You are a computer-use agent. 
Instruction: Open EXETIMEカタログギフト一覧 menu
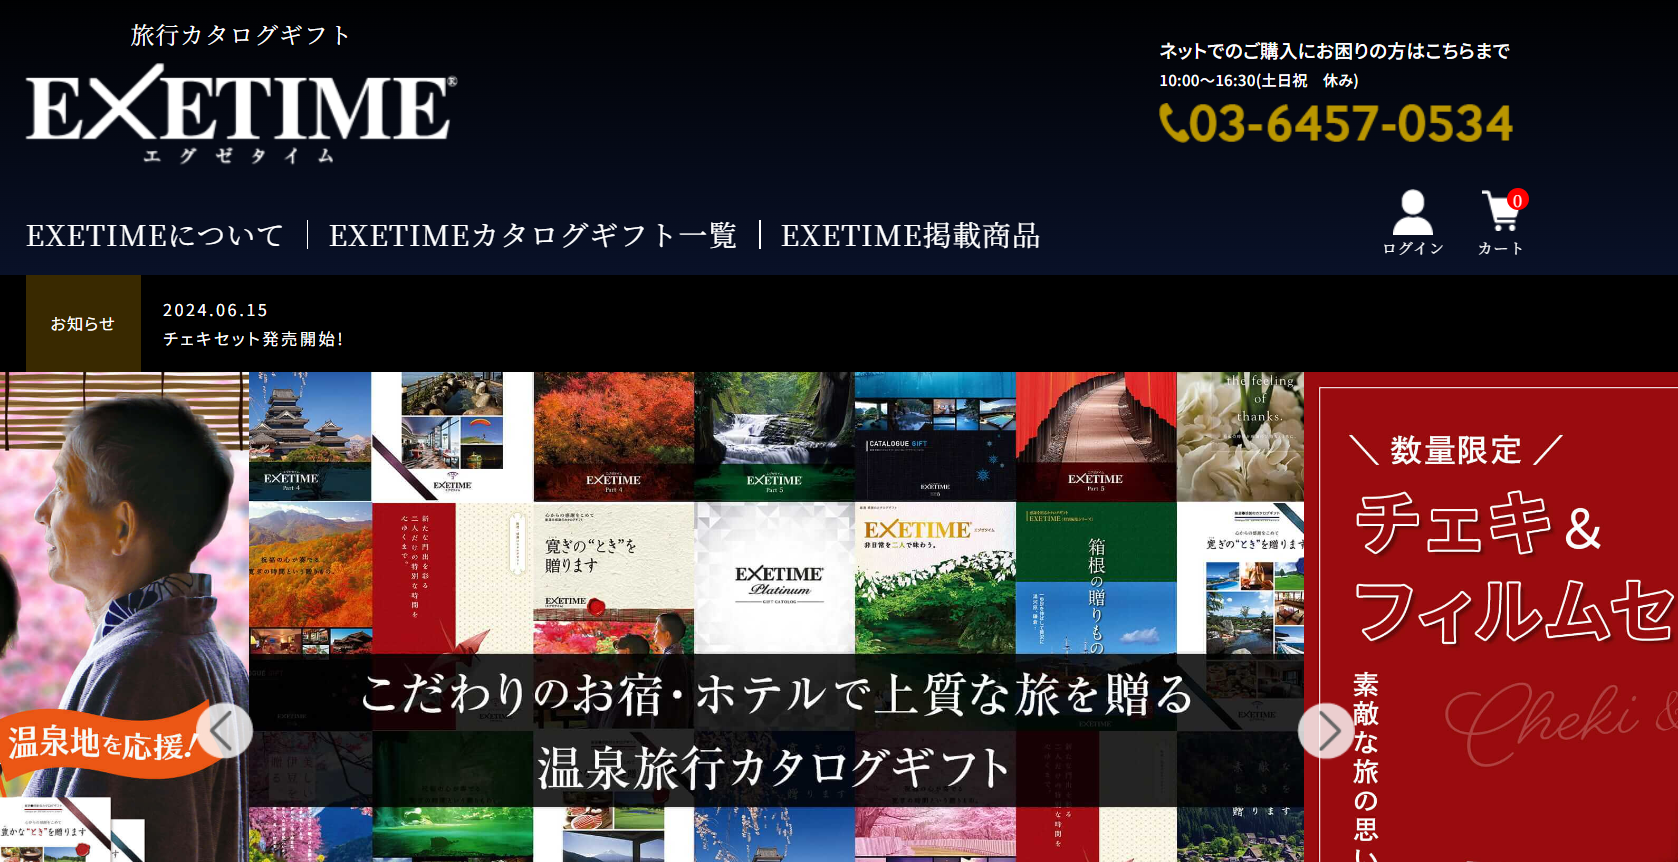[x=533, y=236]
